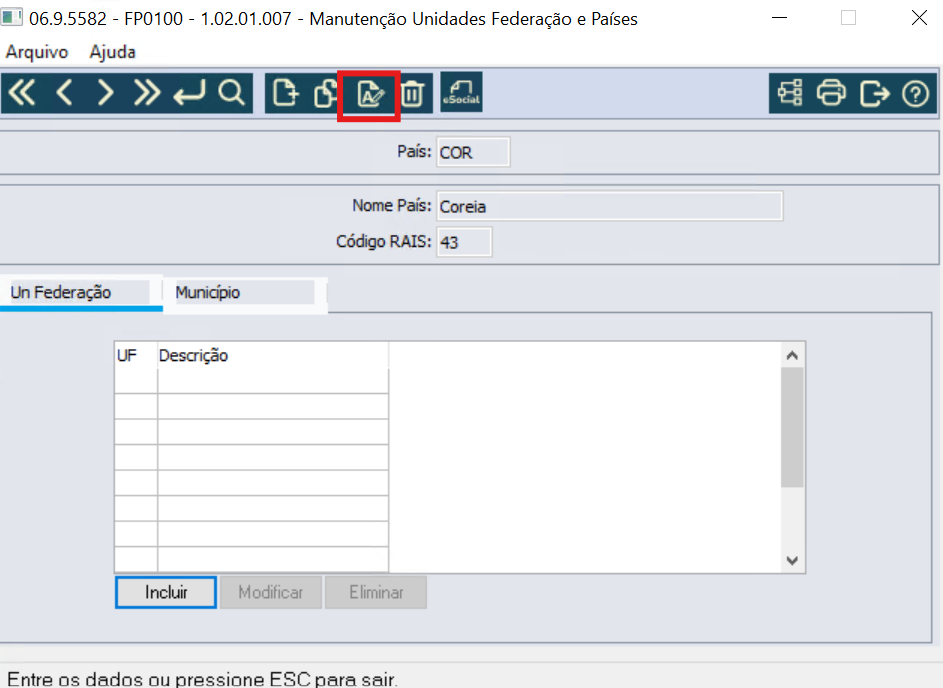Open the search magnifier icon
Screen dimensions: 943x688
coord(232,93)
